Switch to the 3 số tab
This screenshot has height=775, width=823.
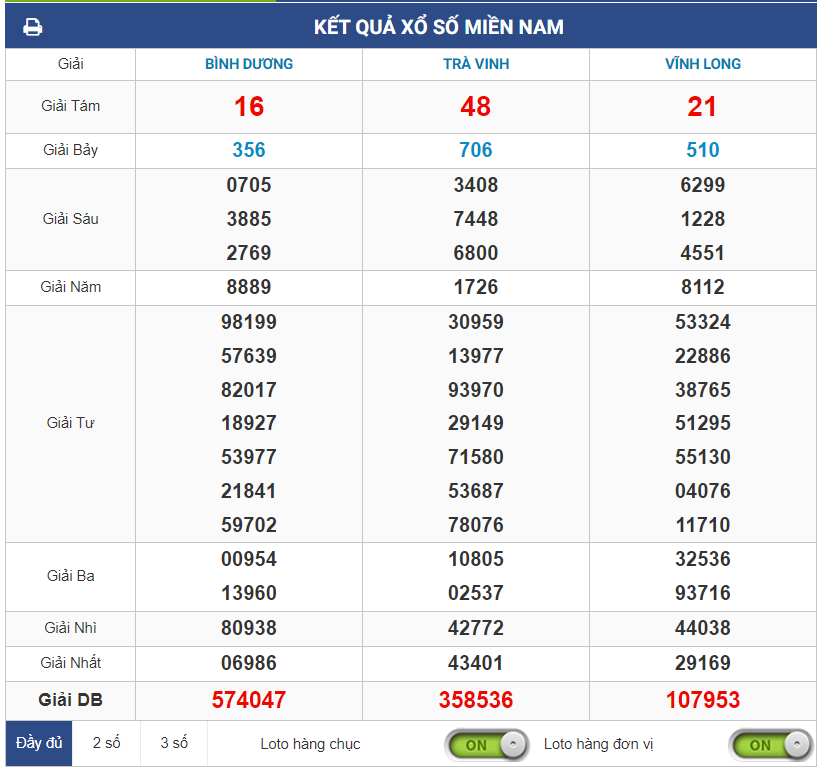tap(174, 743)
